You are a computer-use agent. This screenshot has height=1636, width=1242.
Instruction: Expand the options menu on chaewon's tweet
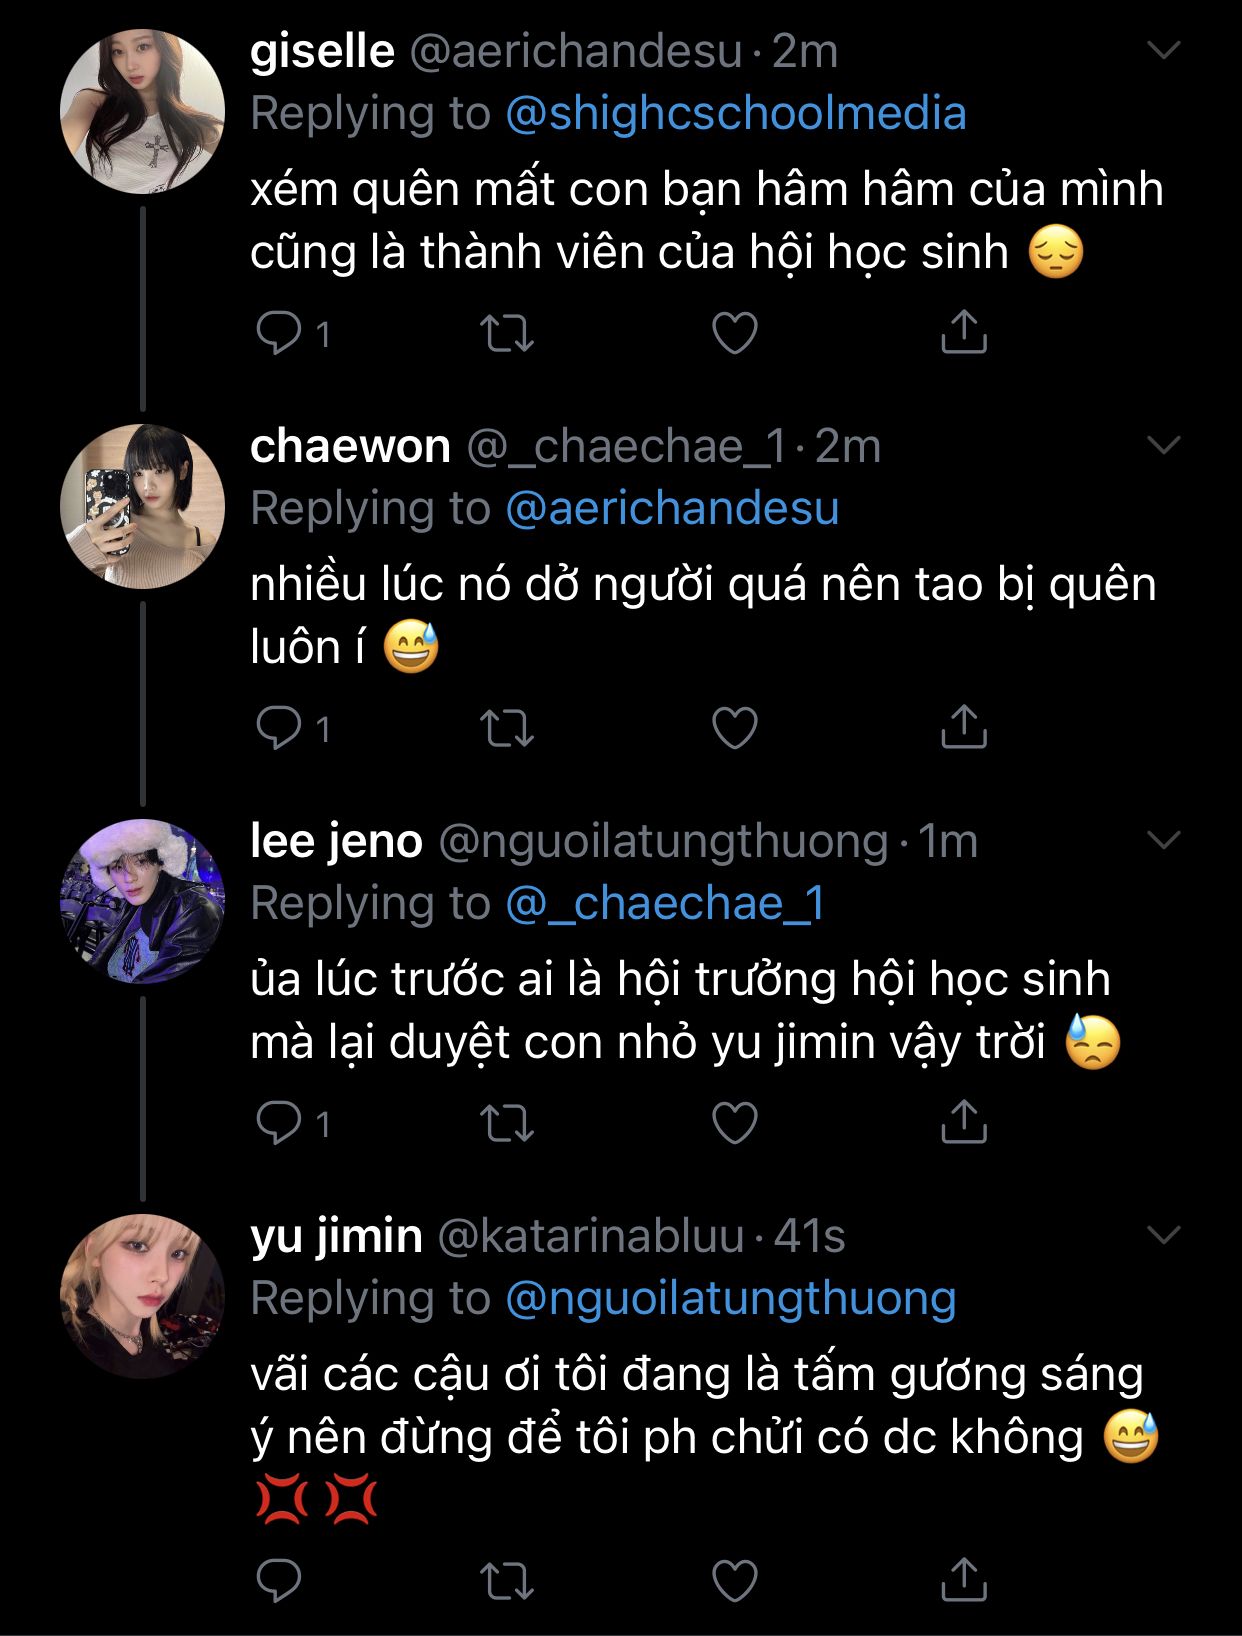coord(1164,445)
